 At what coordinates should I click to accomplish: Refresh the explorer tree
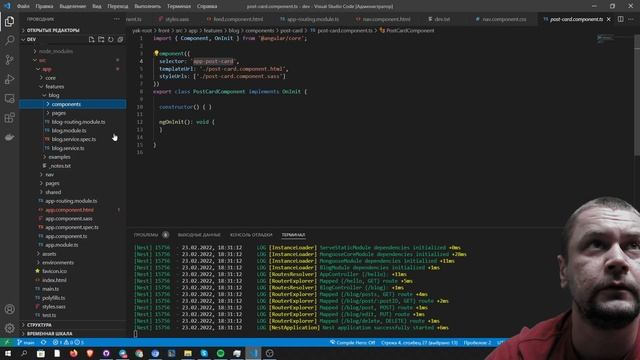tap(111, 40)
